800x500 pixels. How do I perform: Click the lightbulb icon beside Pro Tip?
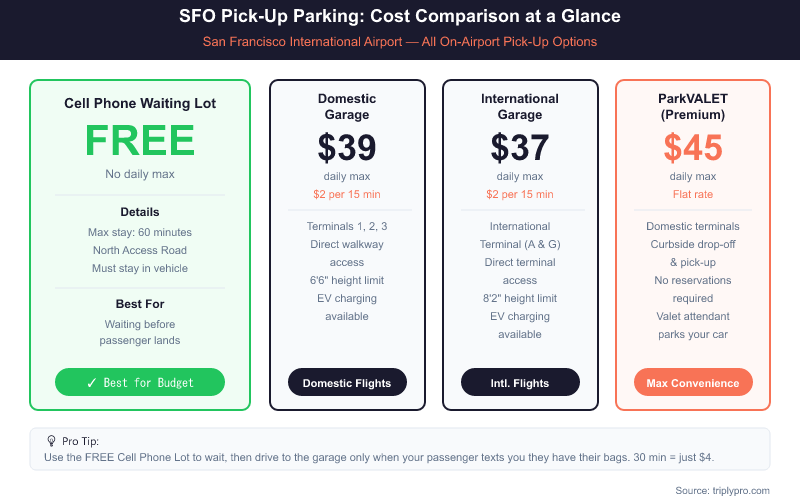pyautogui.click(x=51, y=441)
